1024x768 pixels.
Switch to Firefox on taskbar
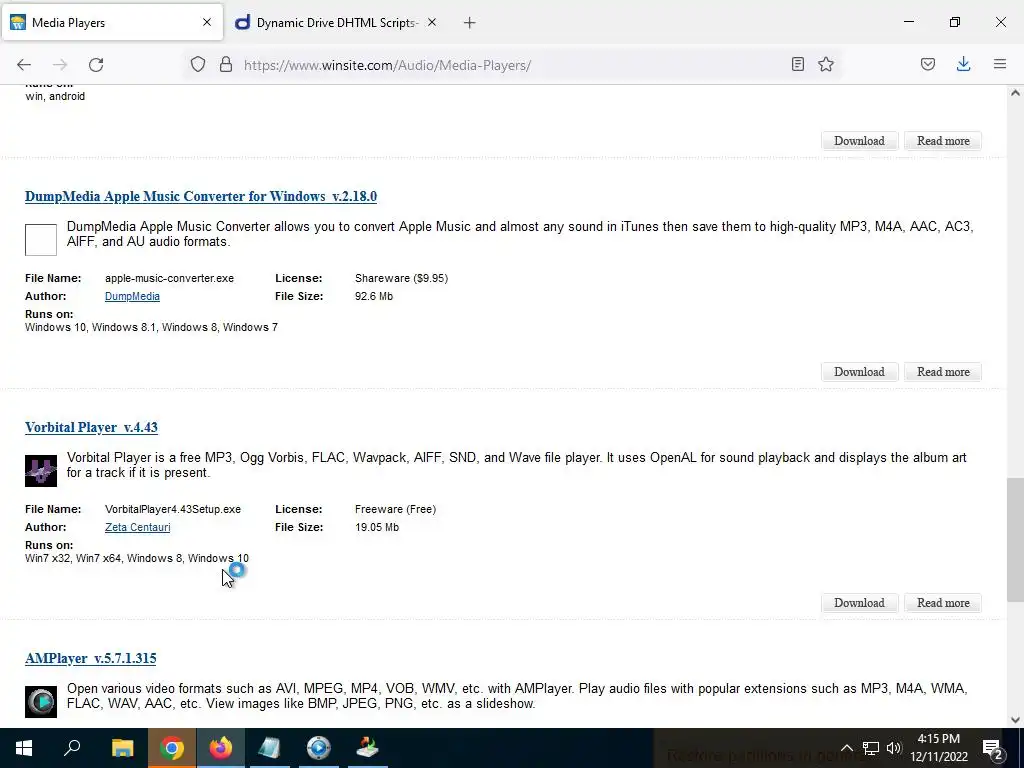coord(220,748)
